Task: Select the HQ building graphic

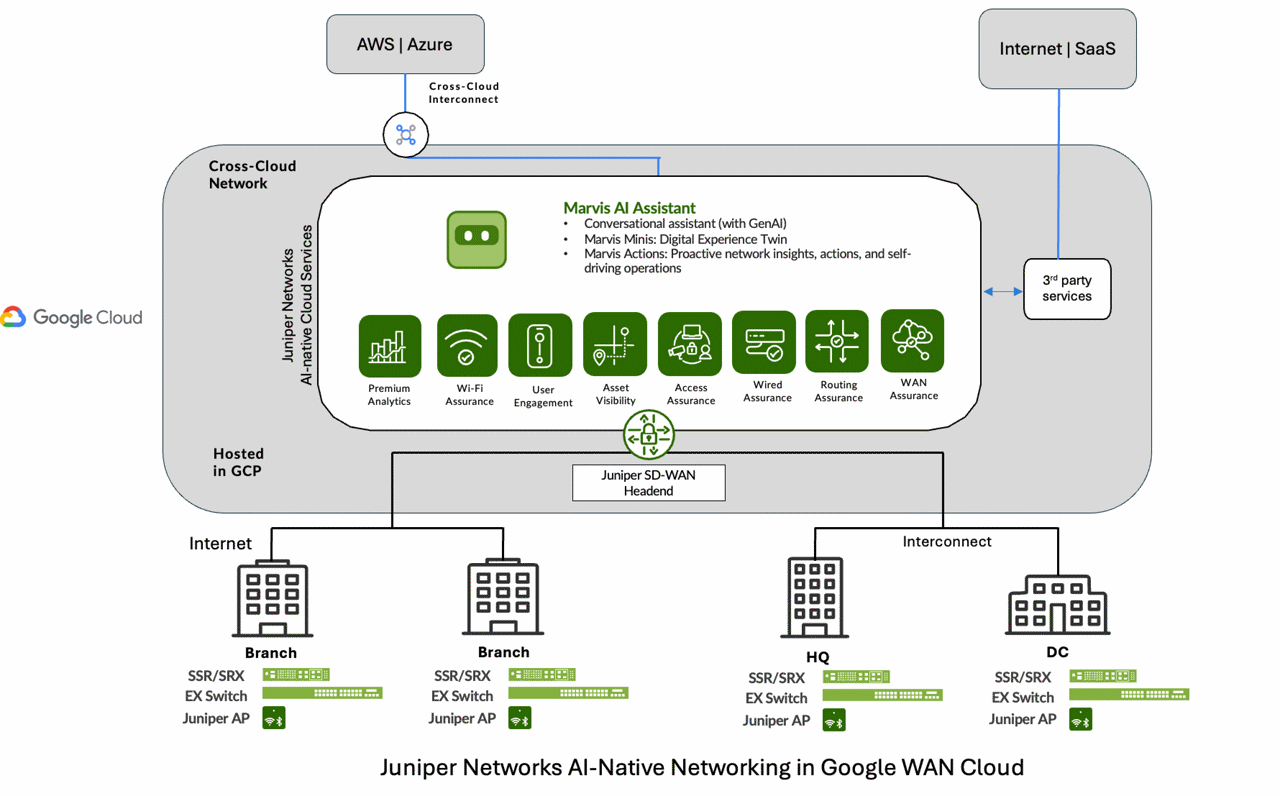Action: coord(814,597)
